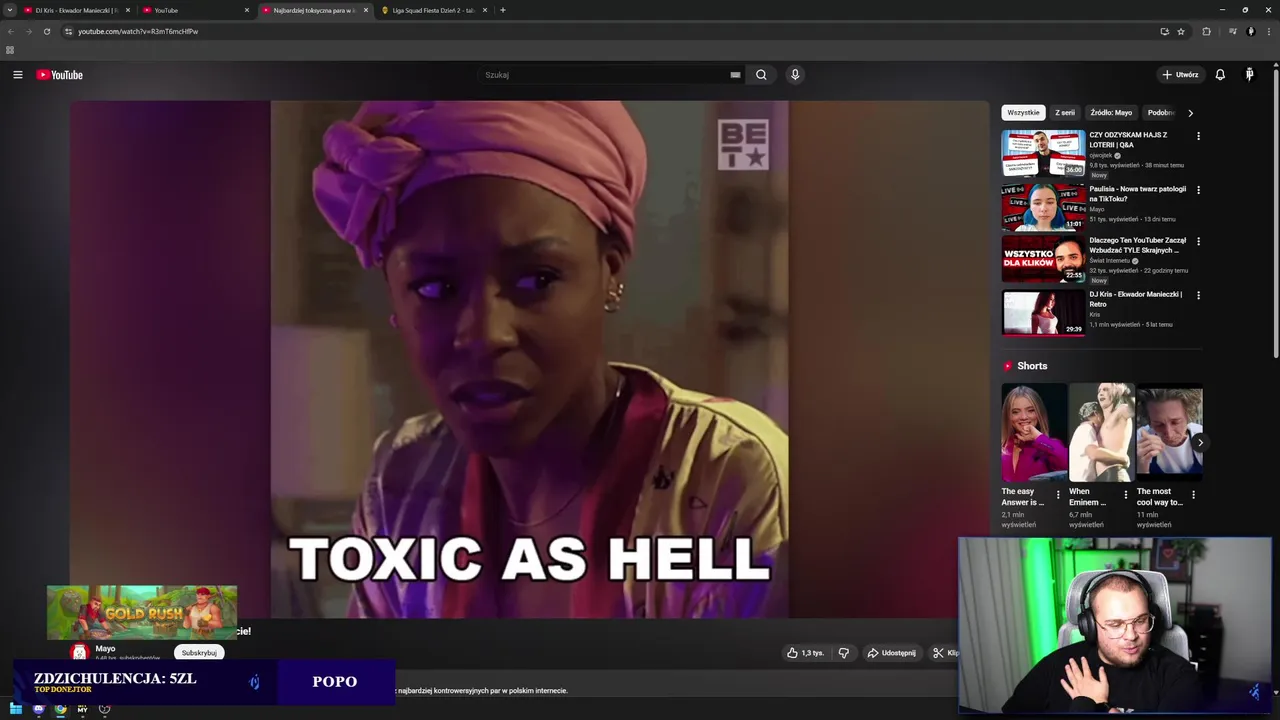This screenshot has width=1280, height=720.
Task: Select the Wszystkie filter chip
Action: pyautogui.click(x=1023, y=113)
